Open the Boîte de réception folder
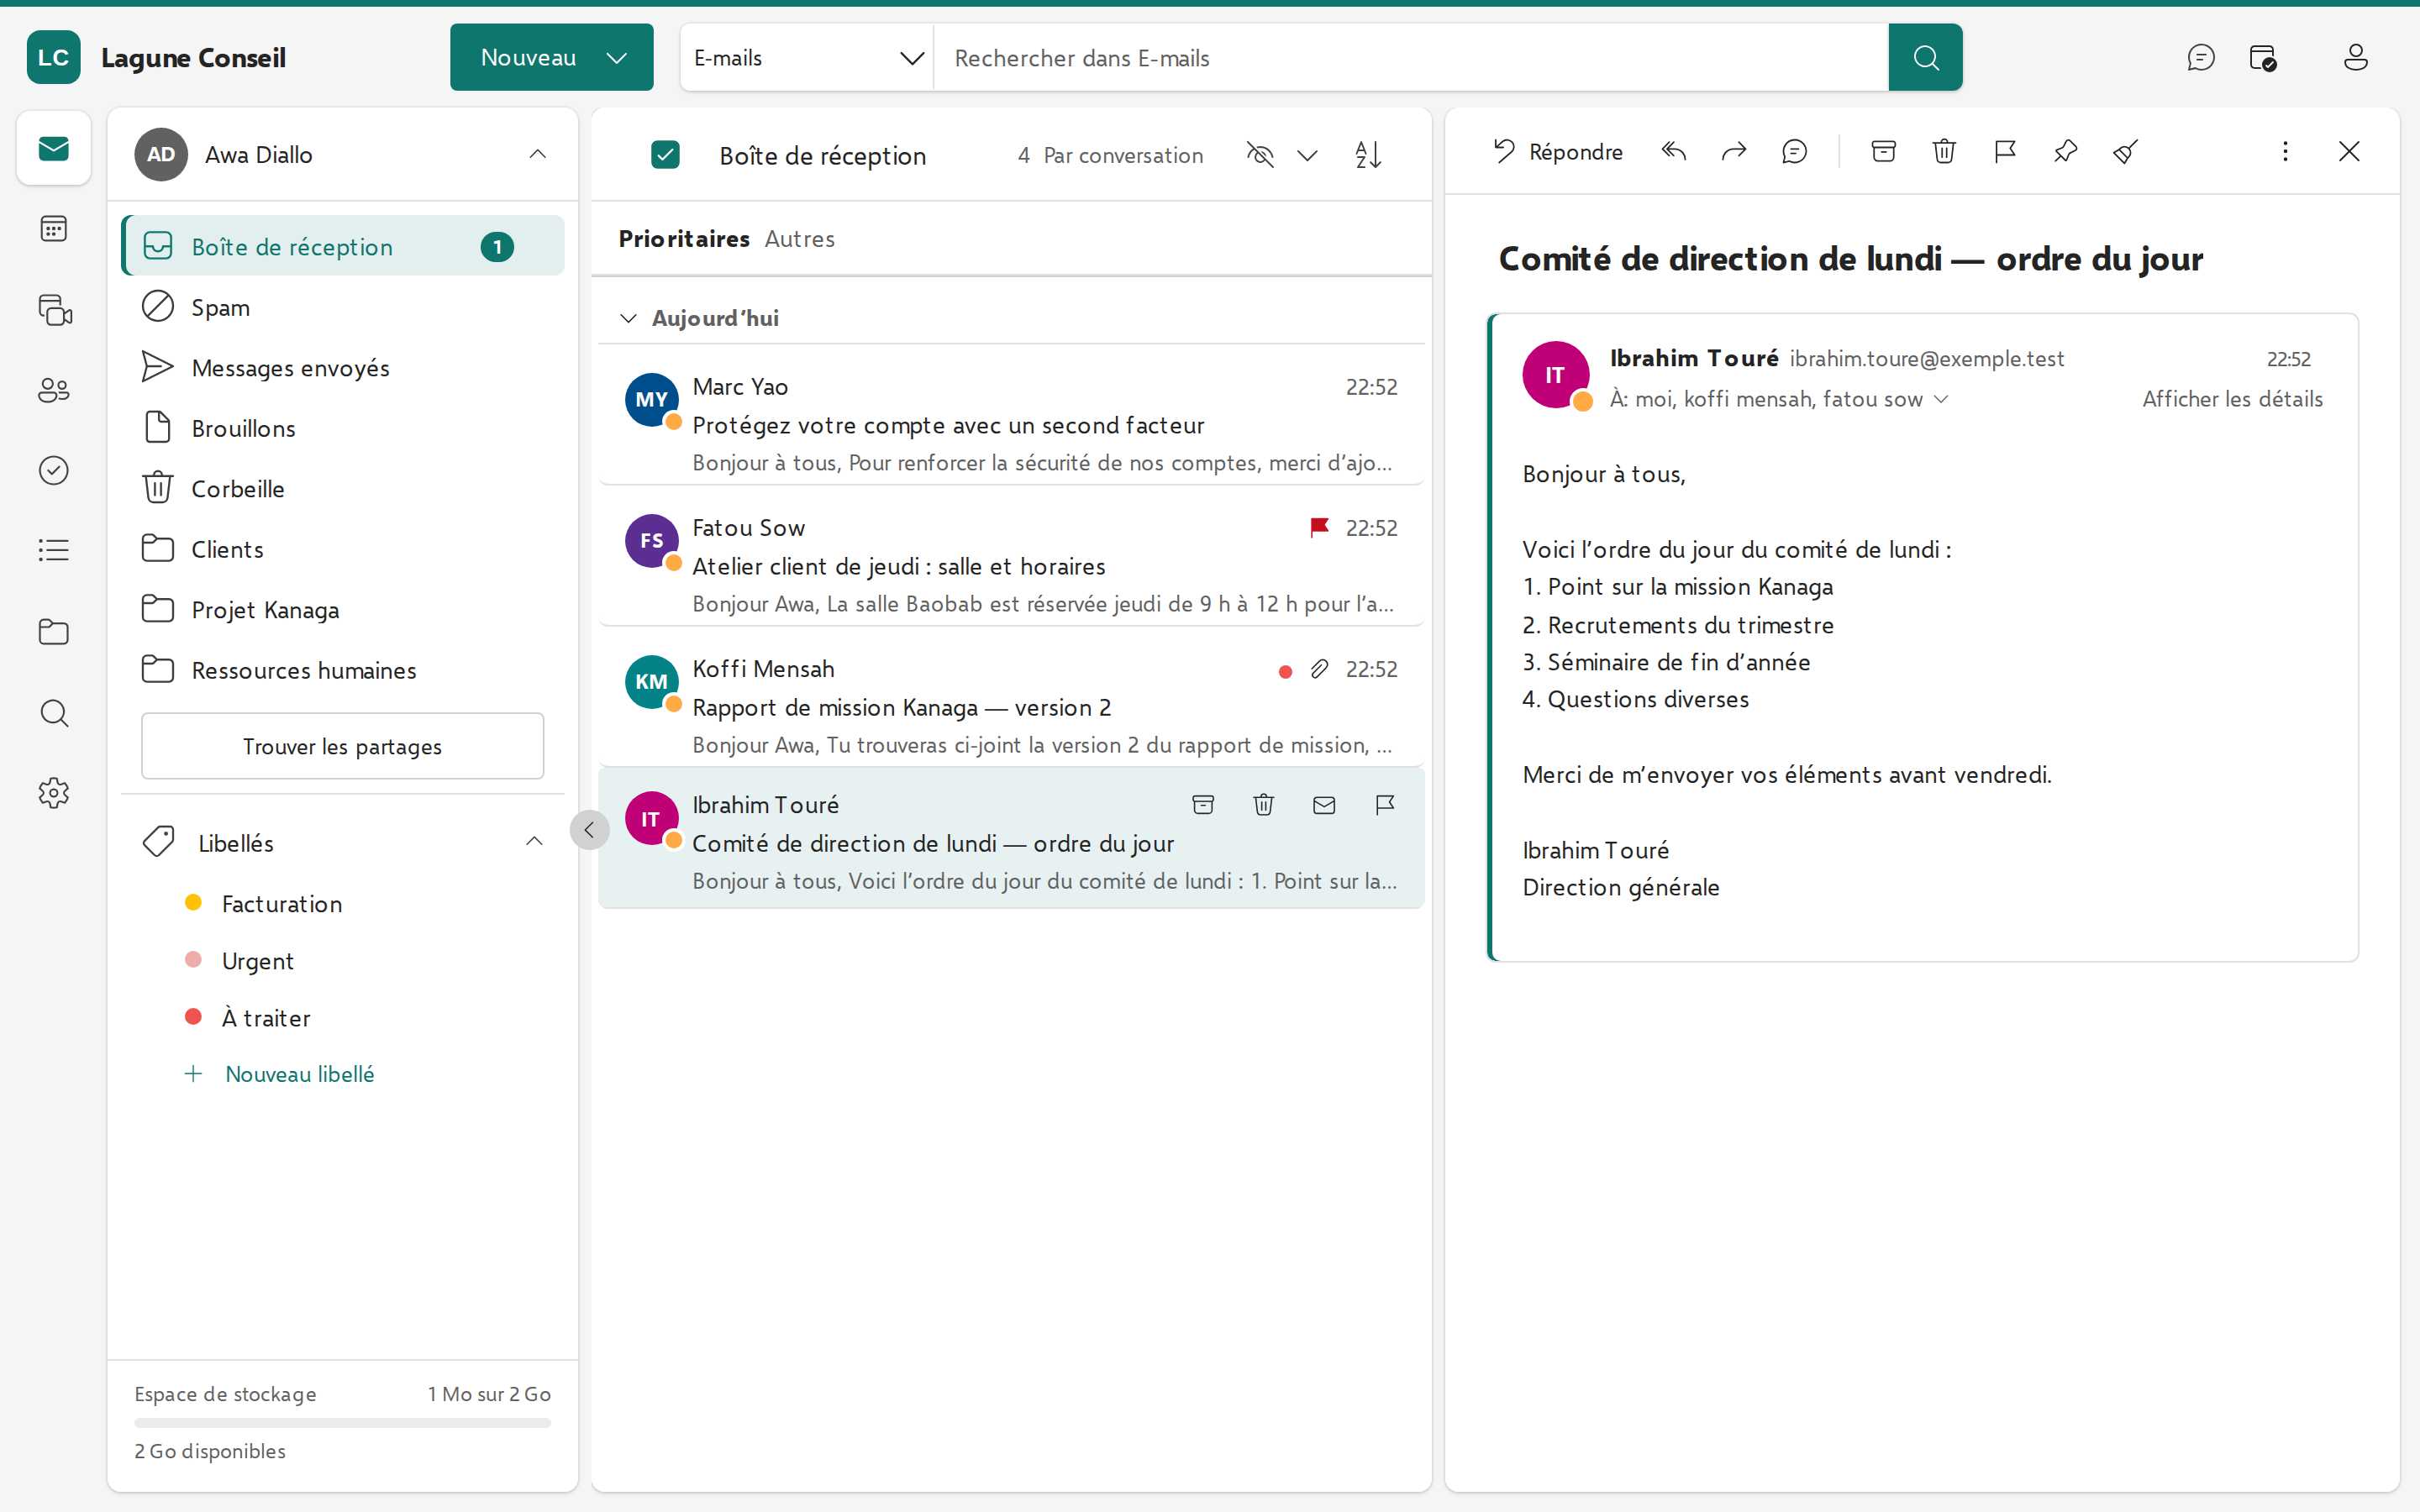The height and width of the screenshot is (1512, 2420). tap(343, 246)
